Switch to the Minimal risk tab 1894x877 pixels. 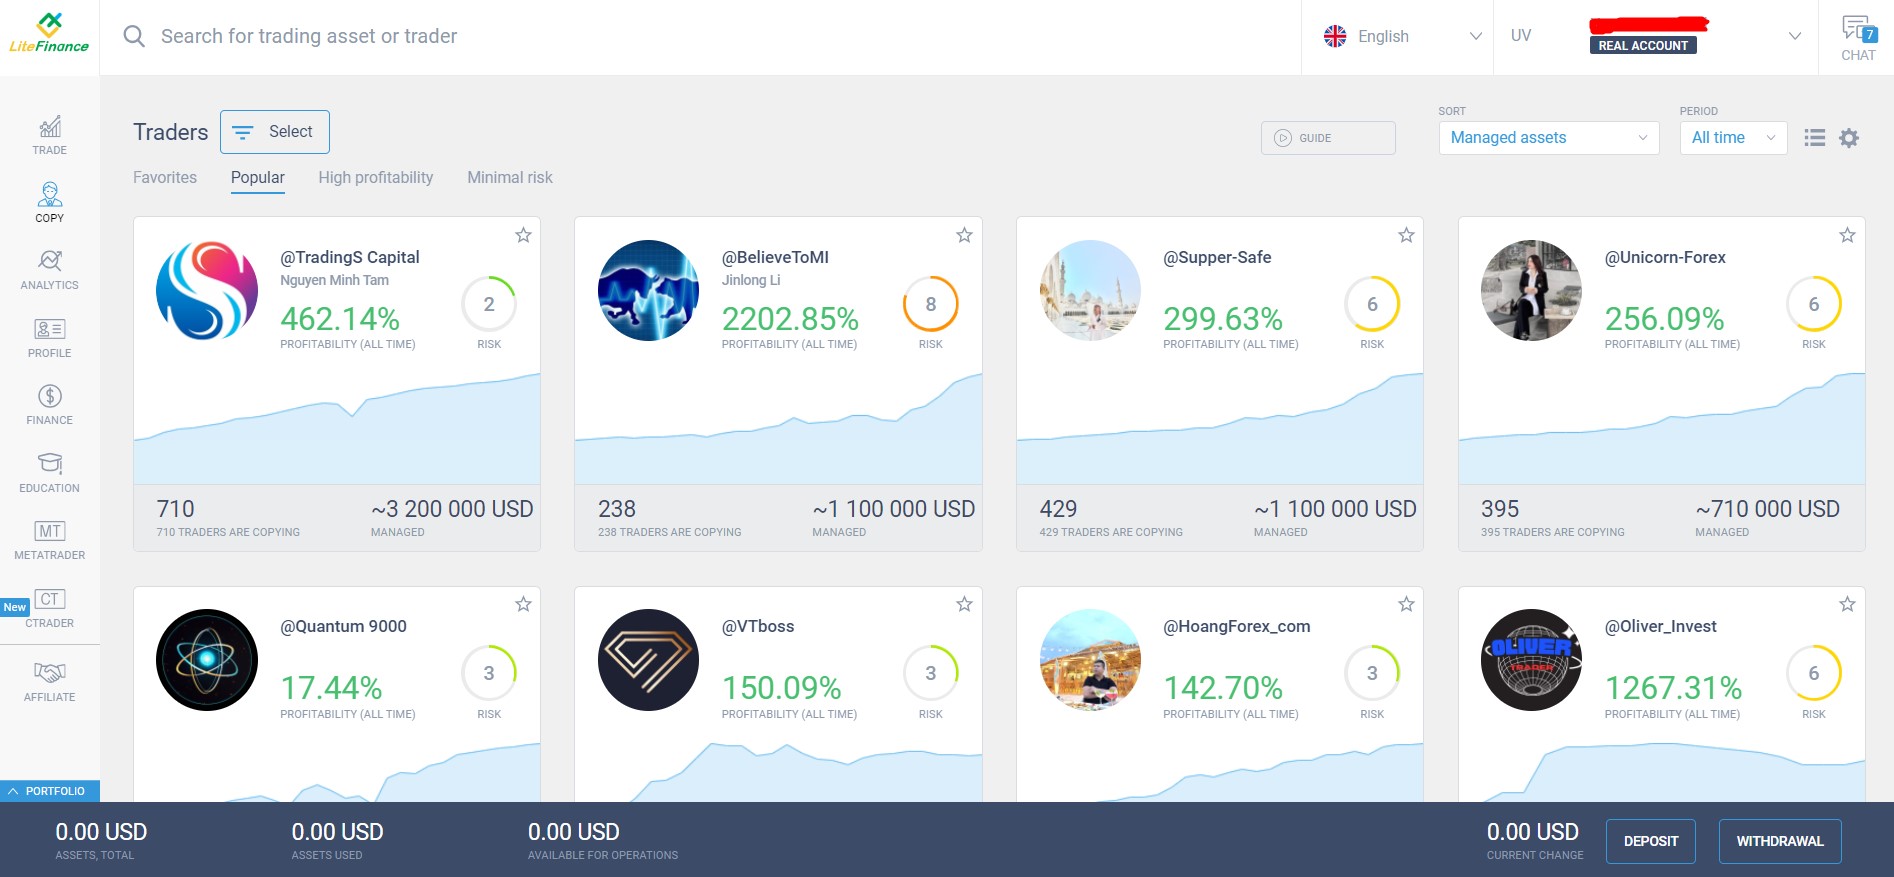510,177
